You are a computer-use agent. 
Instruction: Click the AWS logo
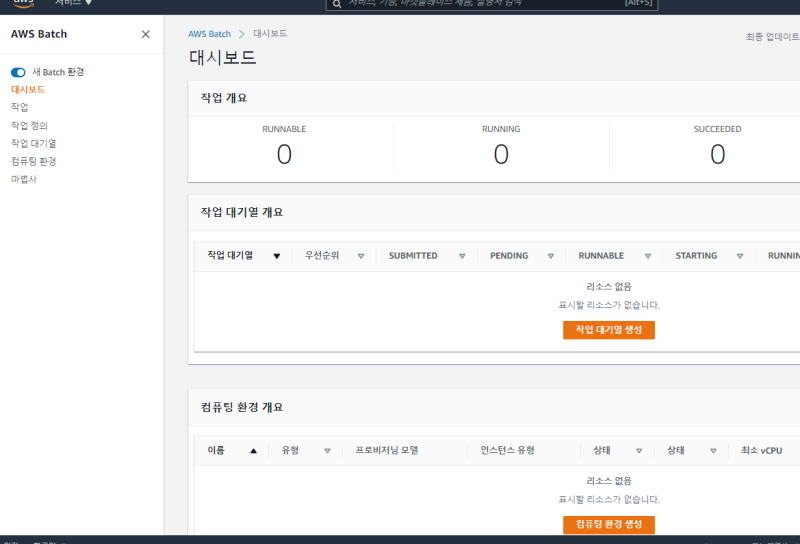point(23,4)
